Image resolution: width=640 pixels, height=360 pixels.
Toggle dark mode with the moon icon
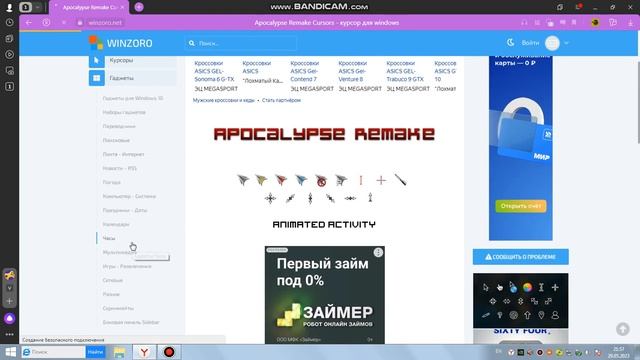tap(510, 42)
